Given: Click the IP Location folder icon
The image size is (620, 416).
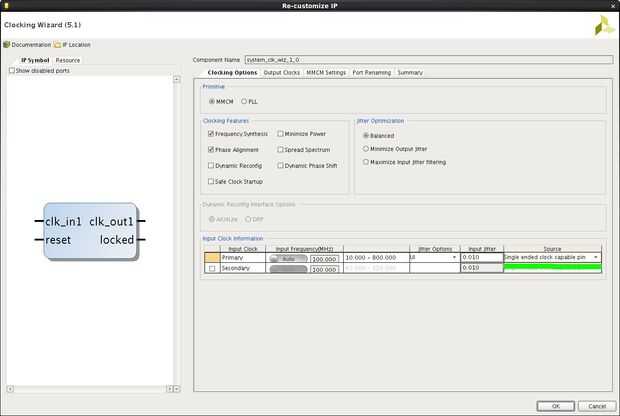Looking at the screenshot, I should pyautogui.click(x=57, y=45).
